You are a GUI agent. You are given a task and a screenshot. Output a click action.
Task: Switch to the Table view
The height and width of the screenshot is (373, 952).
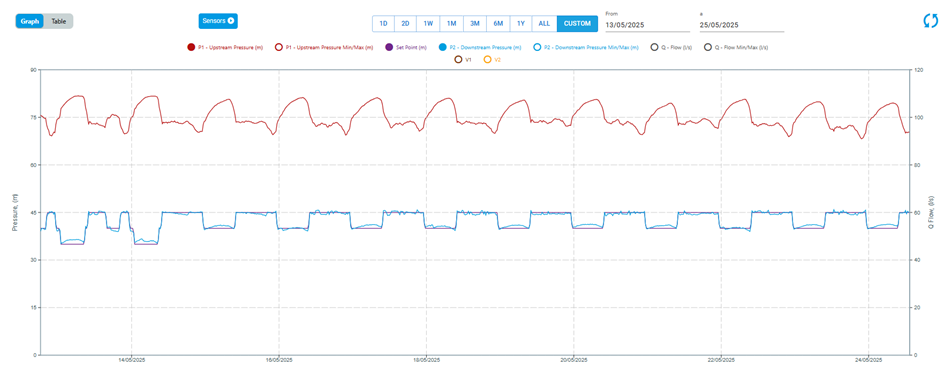click(x=59, y=21)
